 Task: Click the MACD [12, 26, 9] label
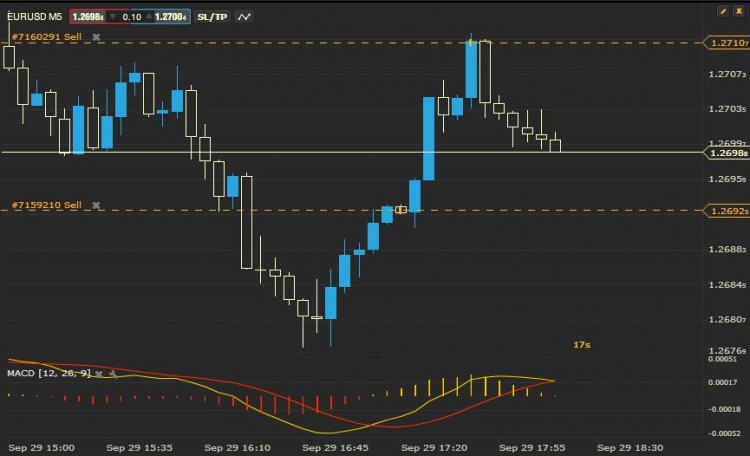point(49,373)
